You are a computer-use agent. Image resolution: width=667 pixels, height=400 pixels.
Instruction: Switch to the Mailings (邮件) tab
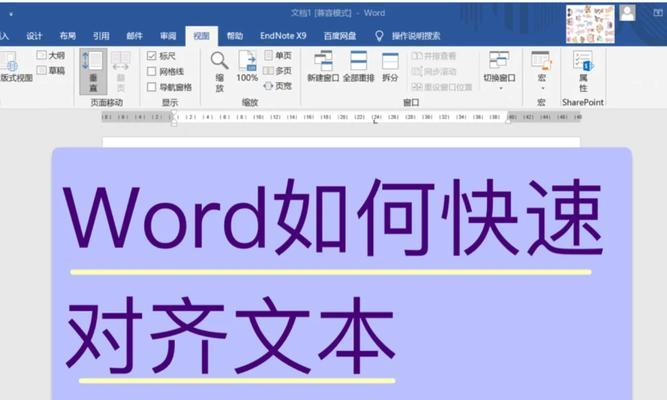tap(134, 36)
